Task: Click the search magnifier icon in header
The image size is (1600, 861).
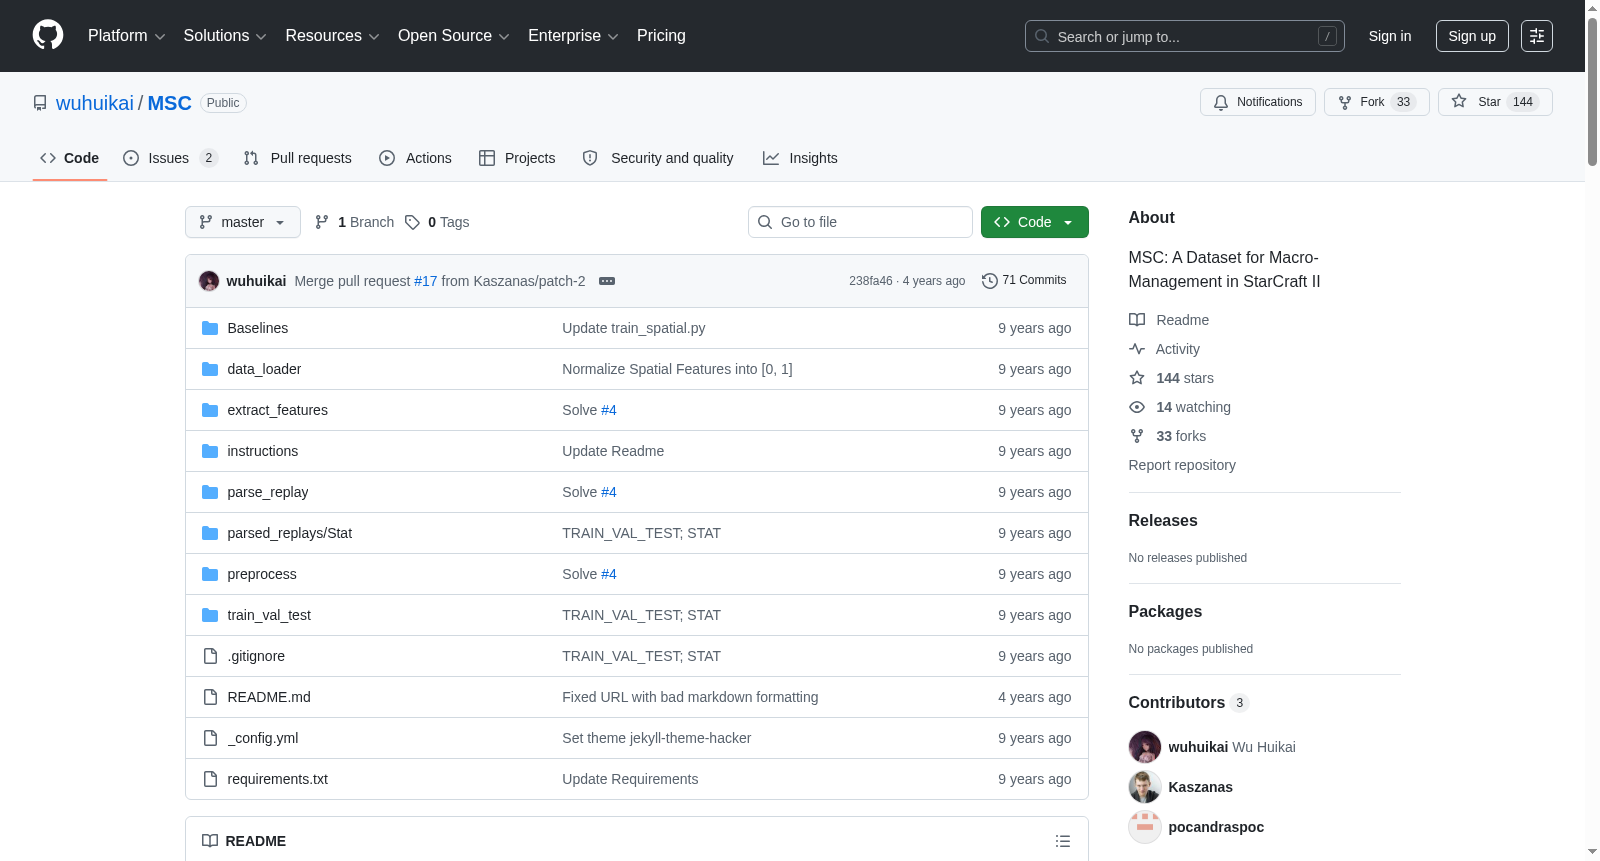Action: [x=1042, y=36]
